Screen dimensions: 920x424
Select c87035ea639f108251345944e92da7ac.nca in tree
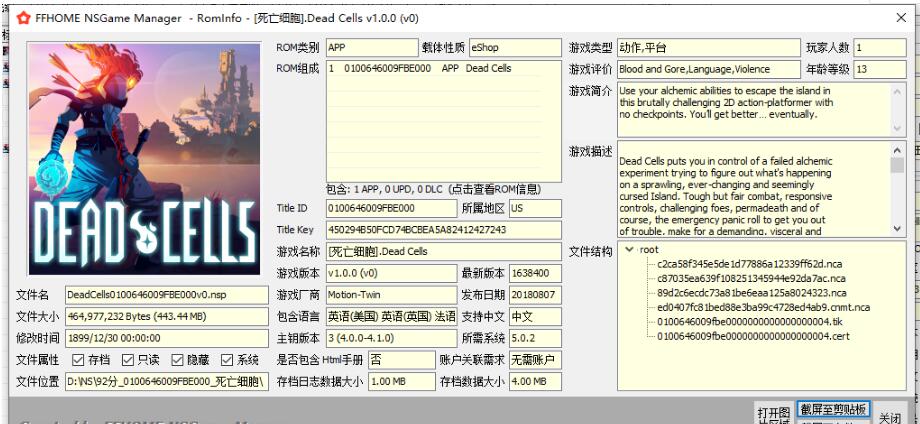(752, 279)
